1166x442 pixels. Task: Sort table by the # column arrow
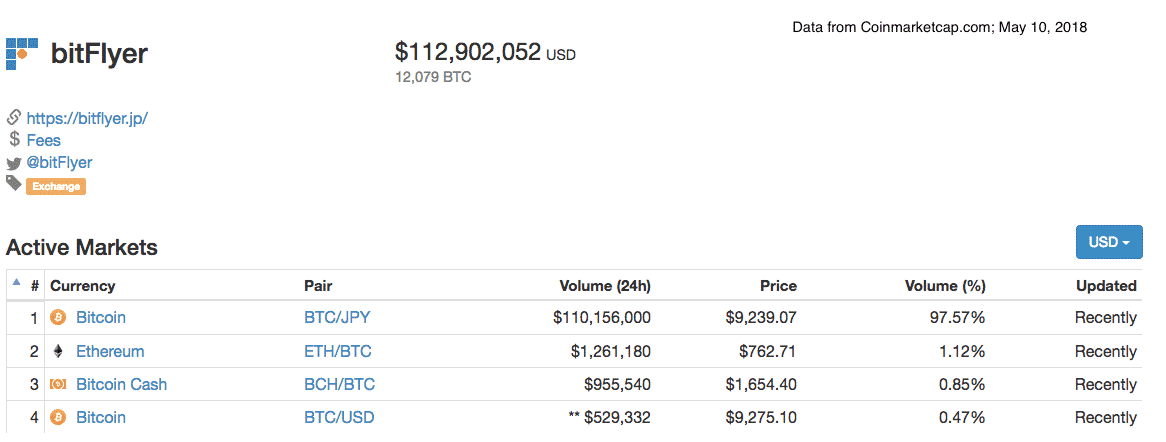click(x=16, y=284)
